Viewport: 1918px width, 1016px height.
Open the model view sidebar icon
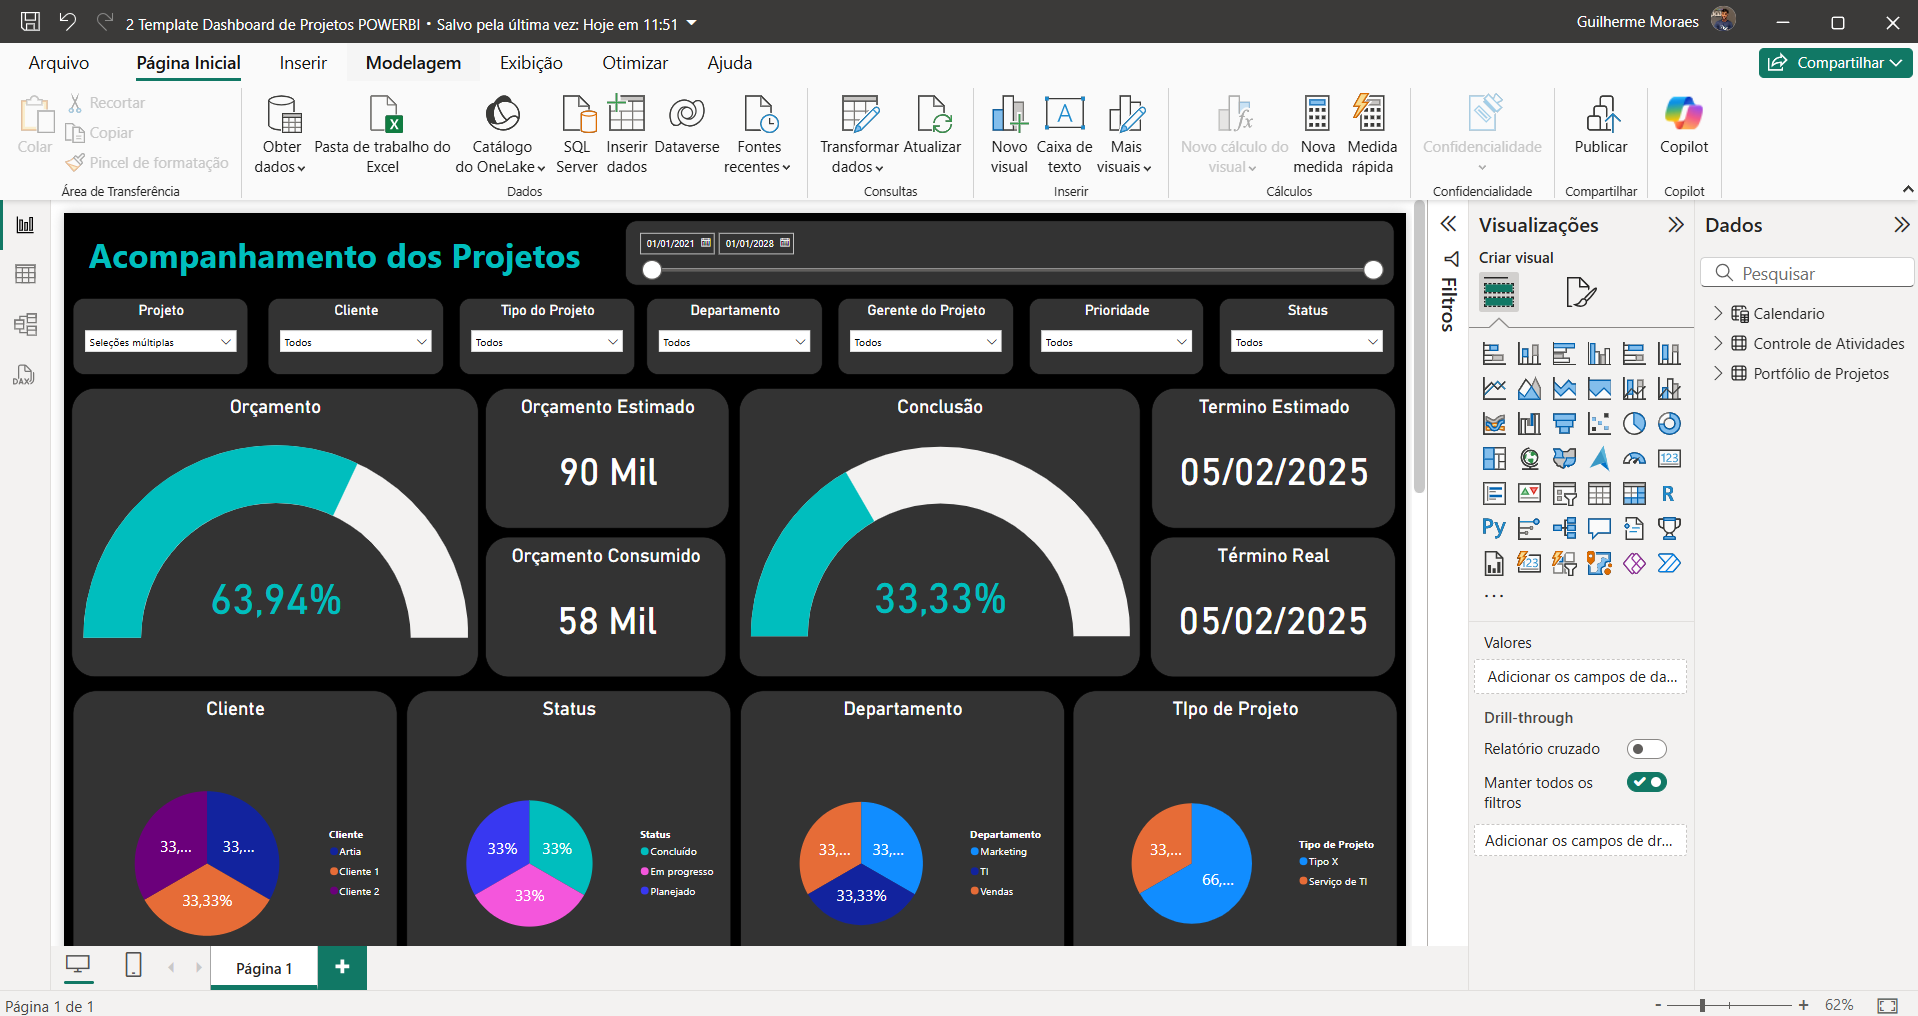click(x=25, y=324)
